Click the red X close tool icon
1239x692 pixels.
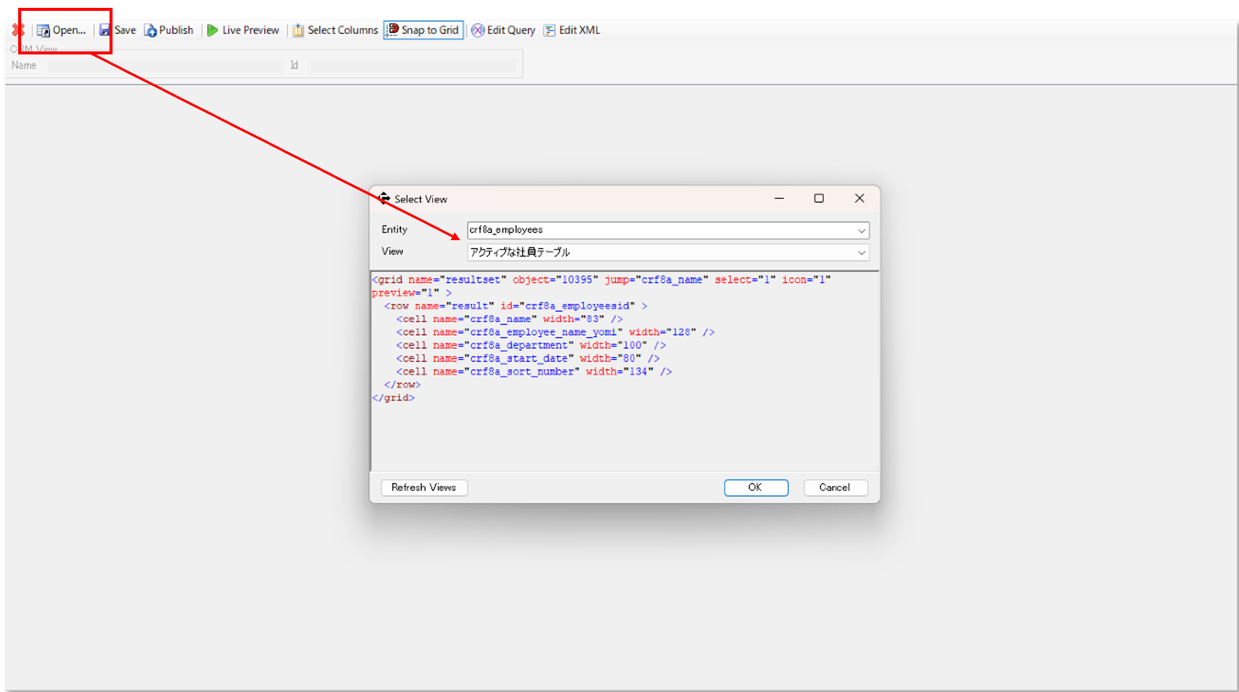[17, 30]
